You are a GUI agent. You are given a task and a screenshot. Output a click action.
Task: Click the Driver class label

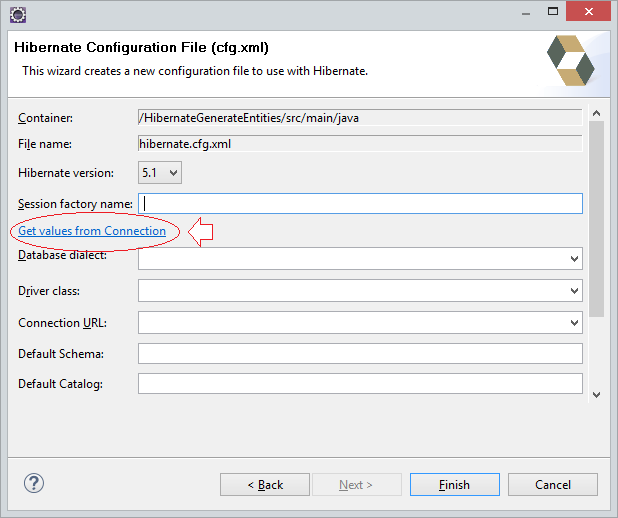pos(49,291)
